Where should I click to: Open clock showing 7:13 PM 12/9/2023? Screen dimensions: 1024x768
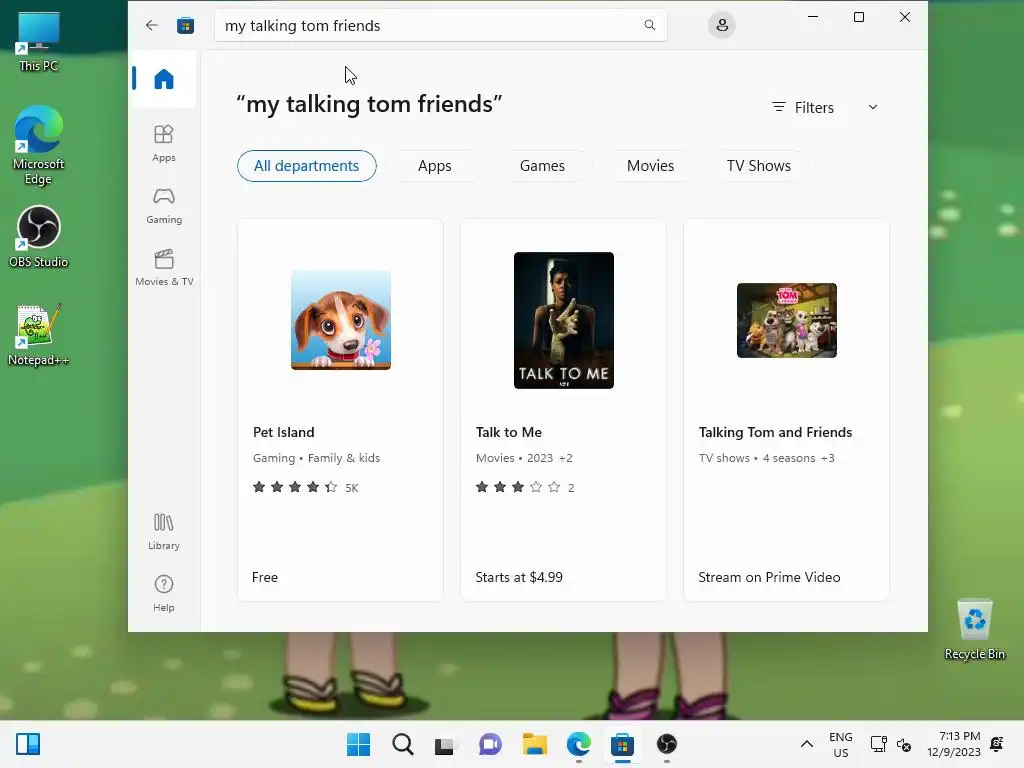pos(953,744)
